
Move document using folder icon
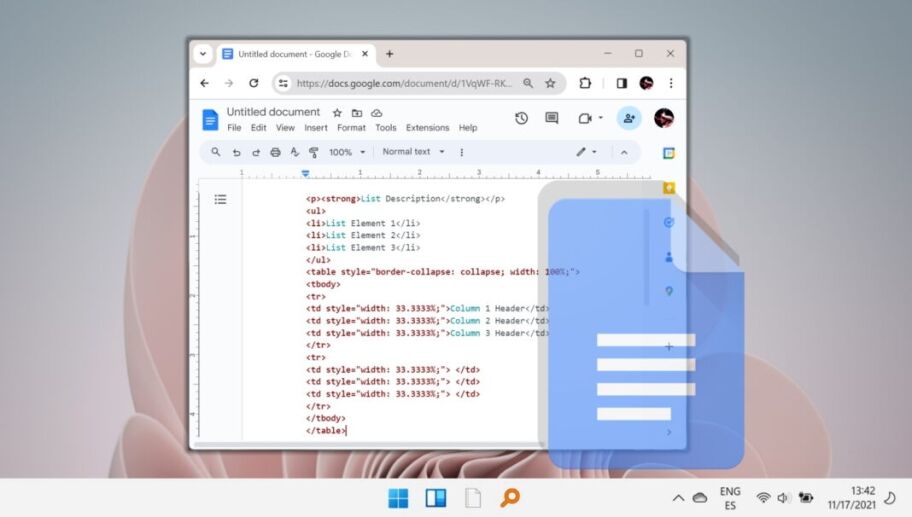pyautogui.click(x=357, y=113)
